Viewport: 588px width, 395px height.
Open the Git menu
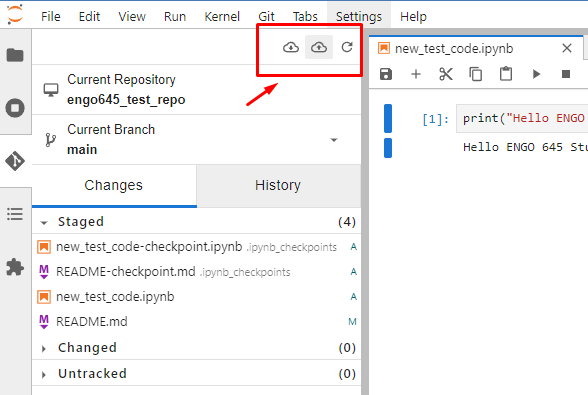click(x=266, y=17)
